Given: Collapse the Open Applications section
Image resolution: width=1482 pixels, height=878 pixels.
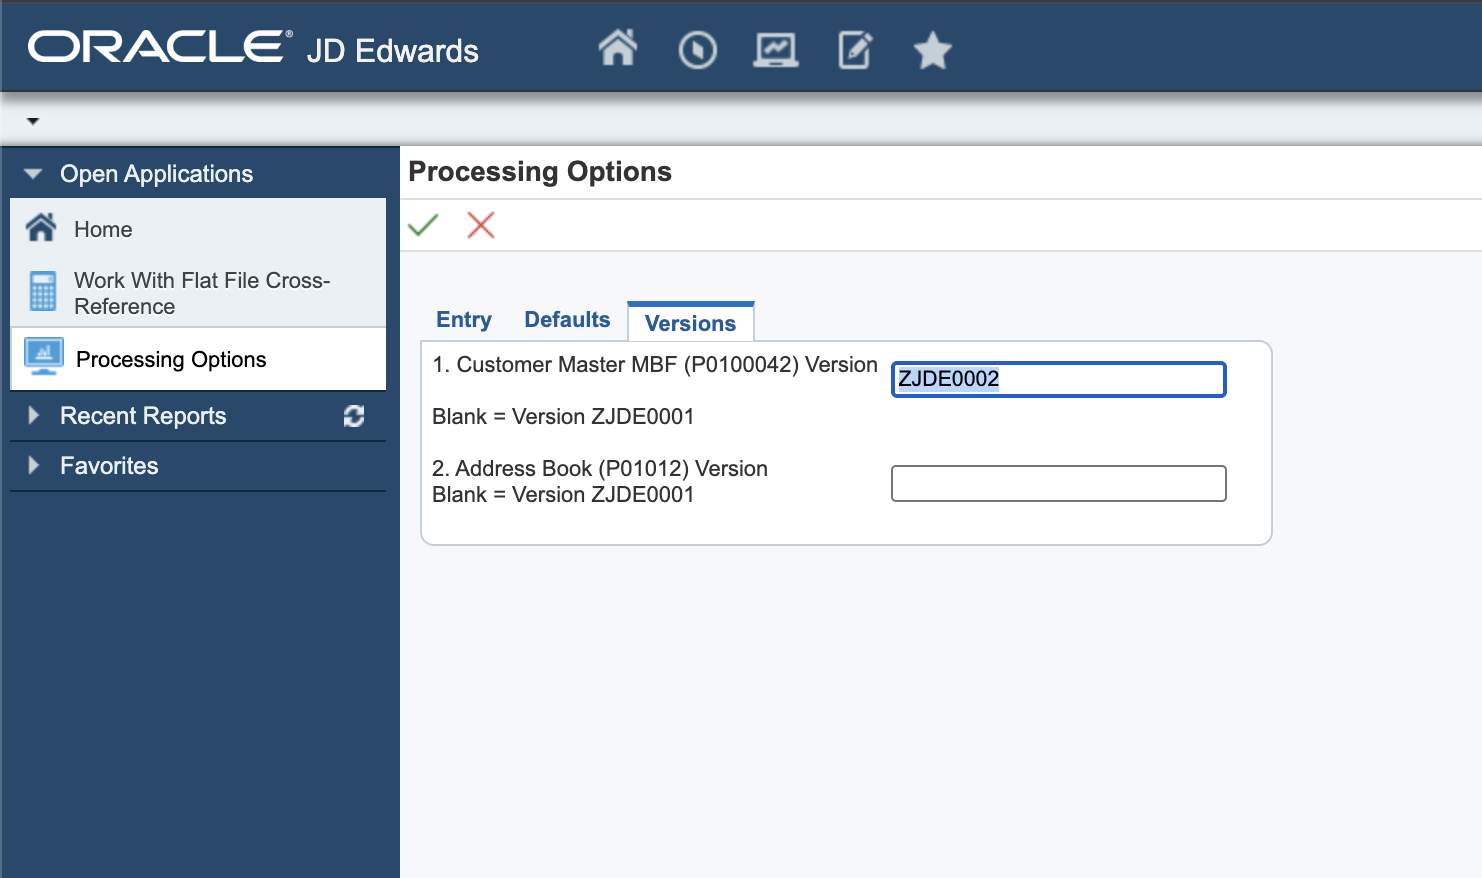Looking at the screenshot, I should click(33, 174).
